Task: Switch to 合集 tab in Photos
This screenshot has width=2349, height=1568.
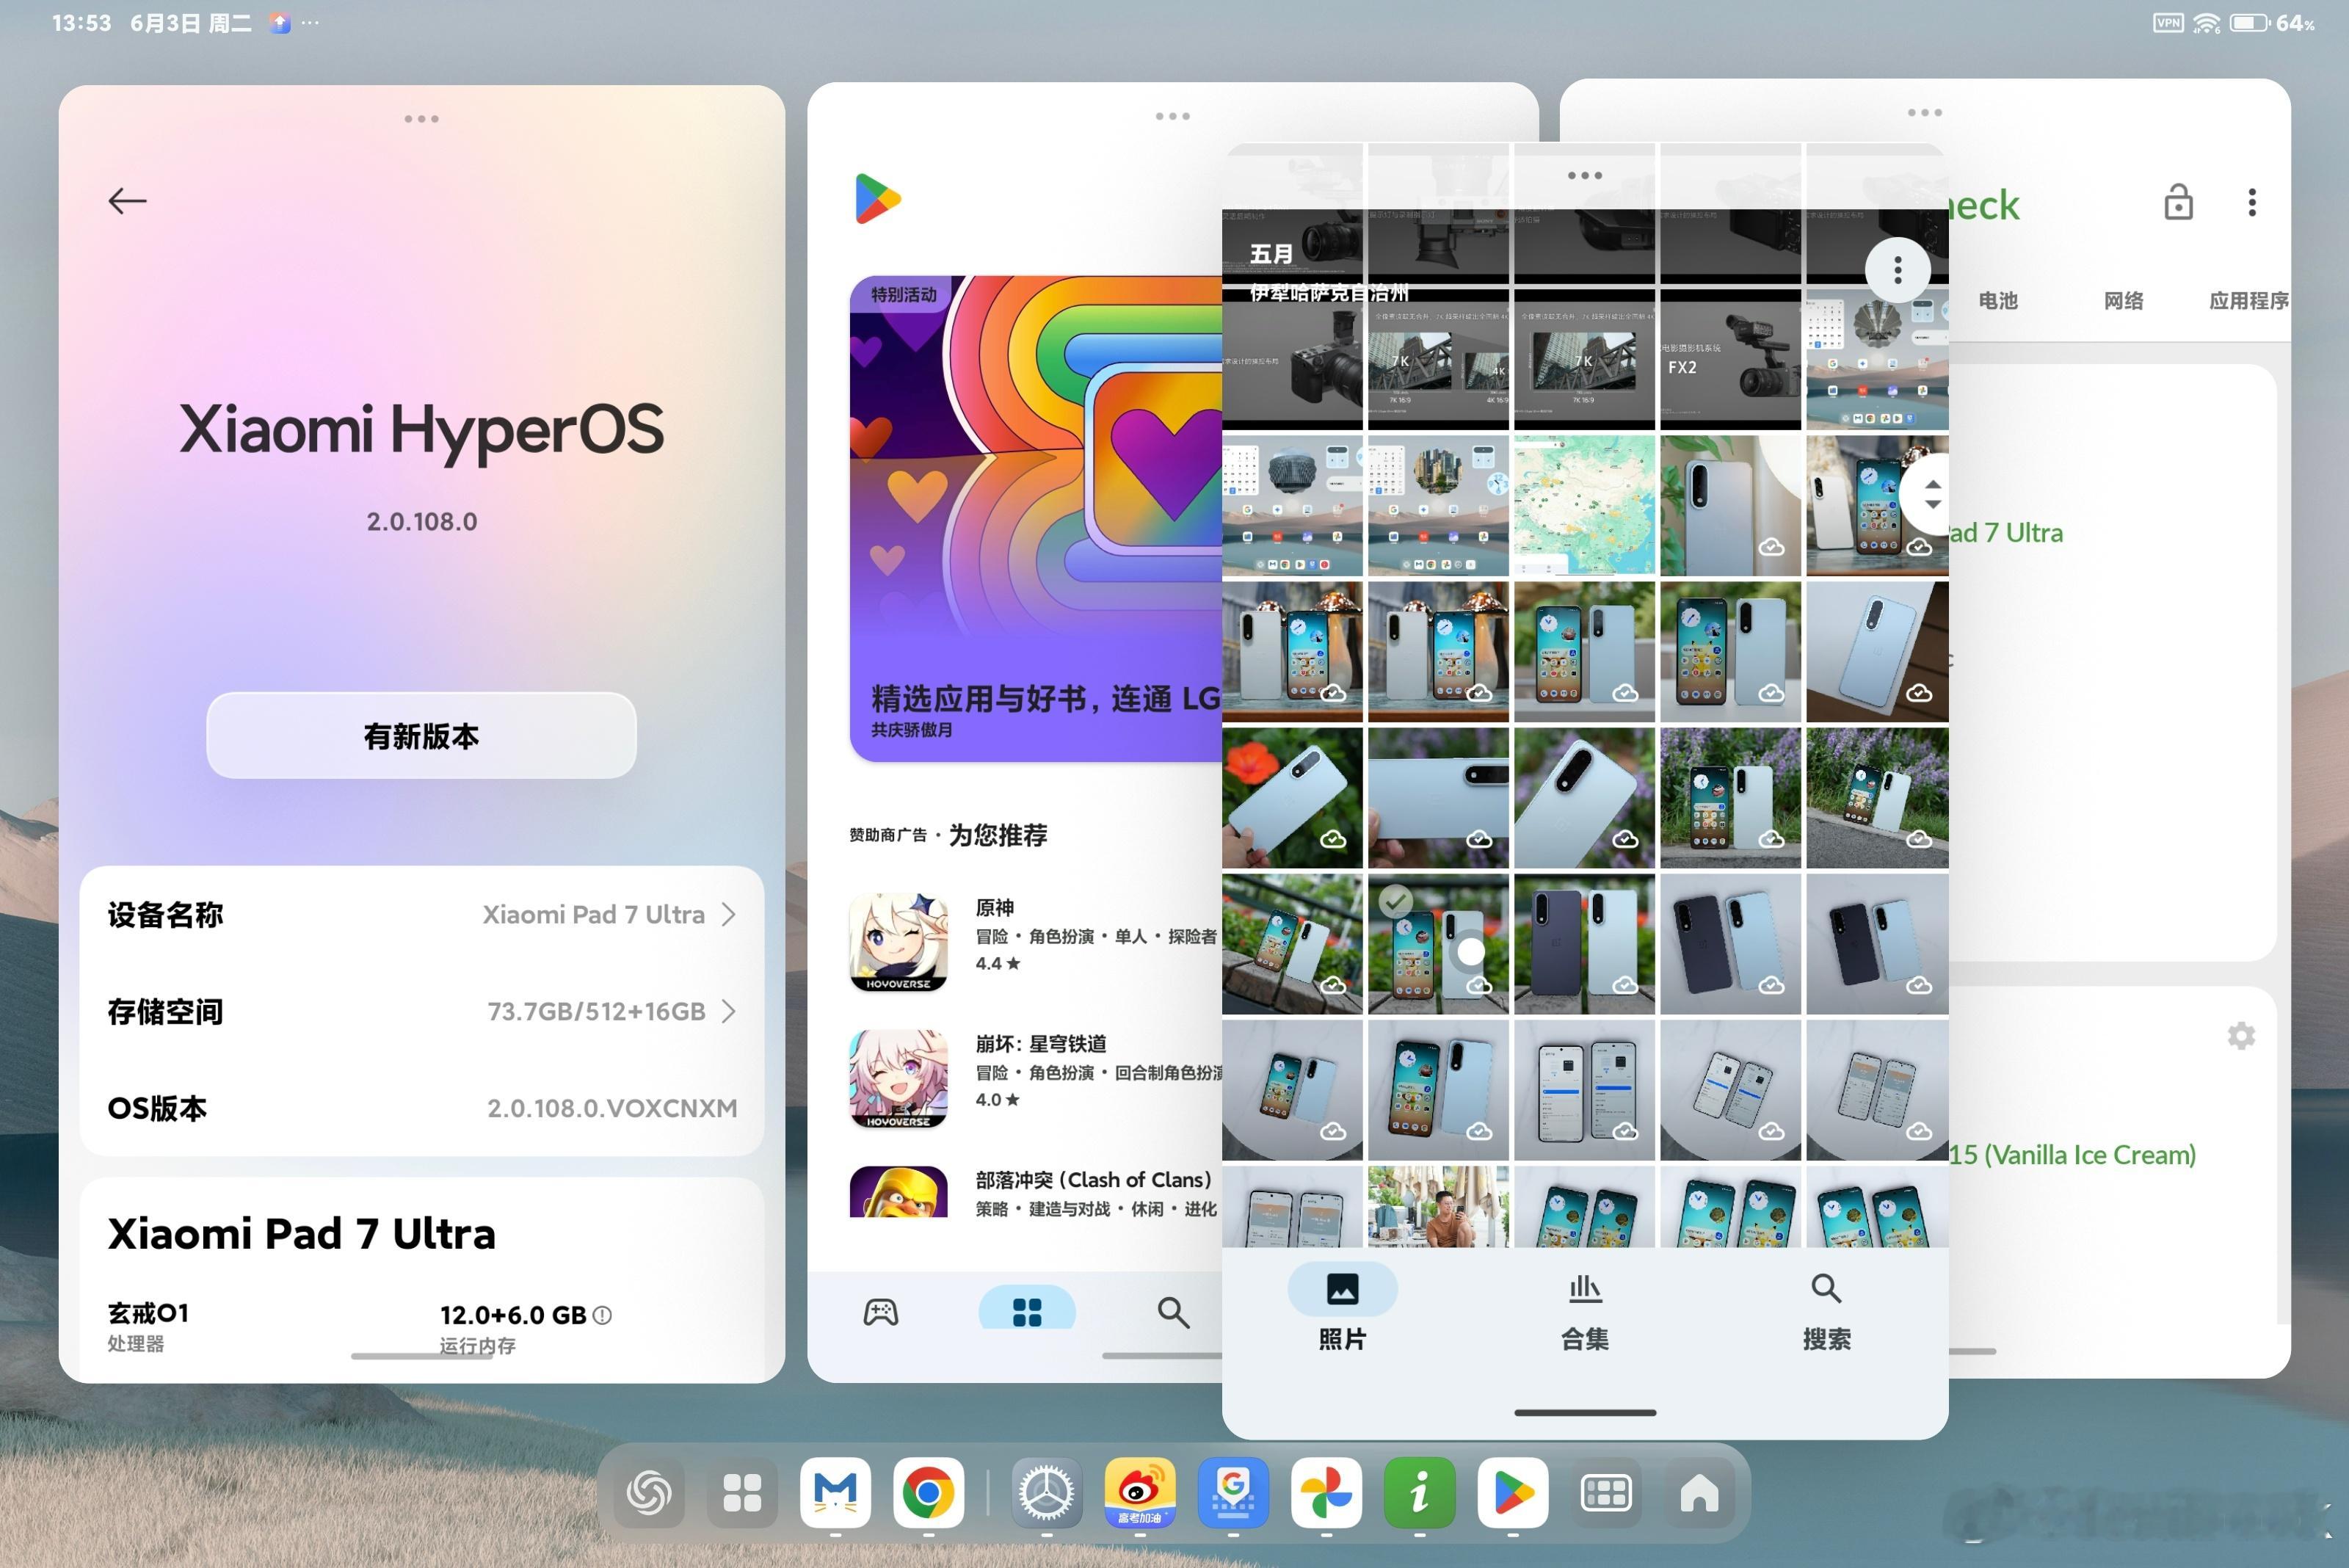Action: tap(1584, 1312)
